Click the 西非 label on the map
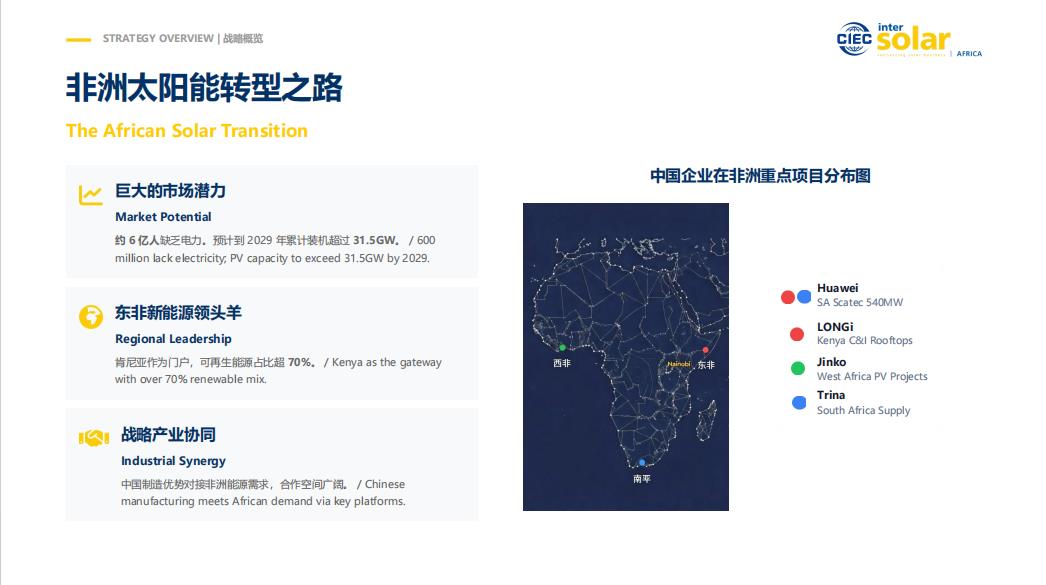Image resolution: width=1046 pixels, height=585 pixels. [562, 364]
